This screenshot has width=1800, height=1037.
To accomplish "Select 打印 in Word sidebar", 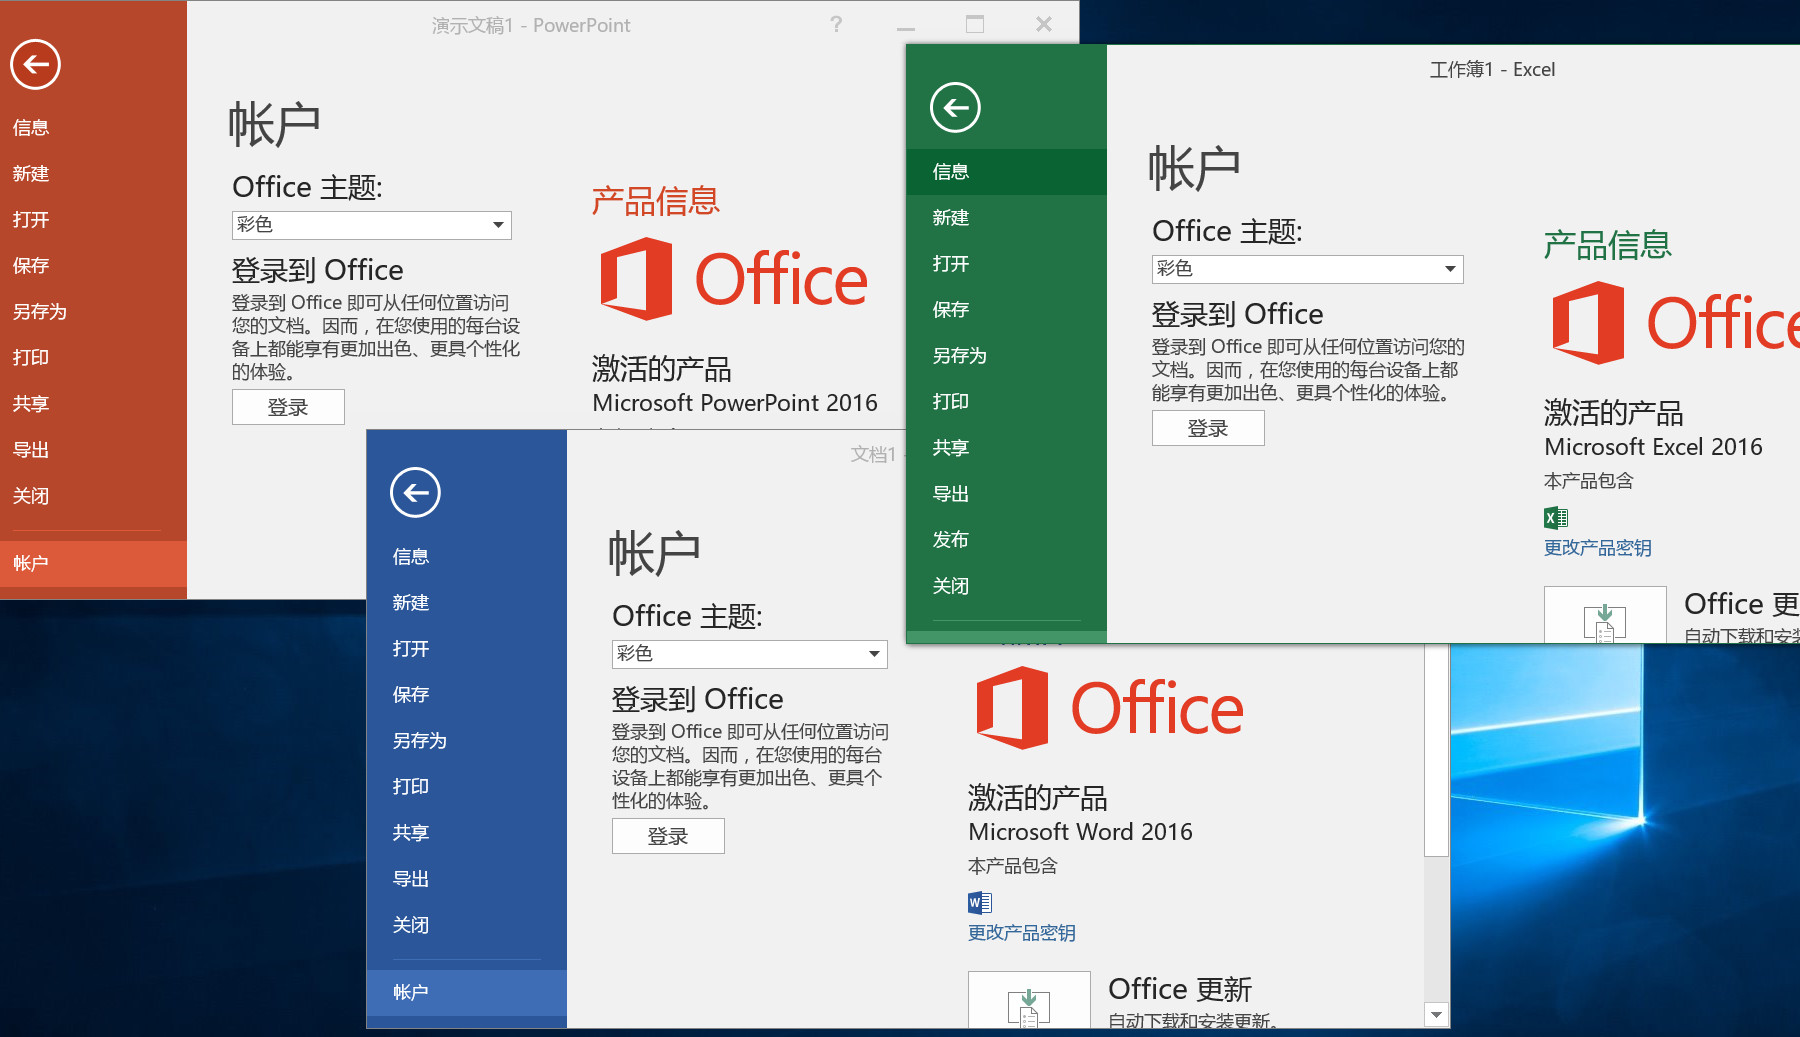I will 466,786.
